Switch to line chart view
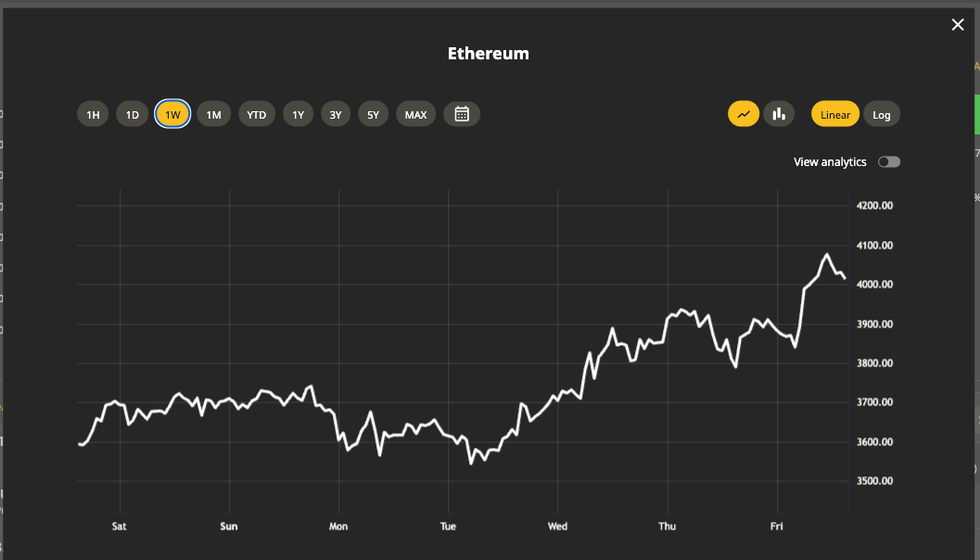 click(743, 114)
